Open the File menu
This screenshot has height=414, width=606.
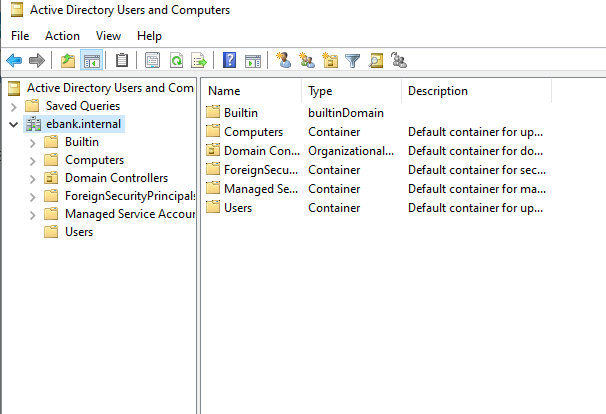click(20, 36)
